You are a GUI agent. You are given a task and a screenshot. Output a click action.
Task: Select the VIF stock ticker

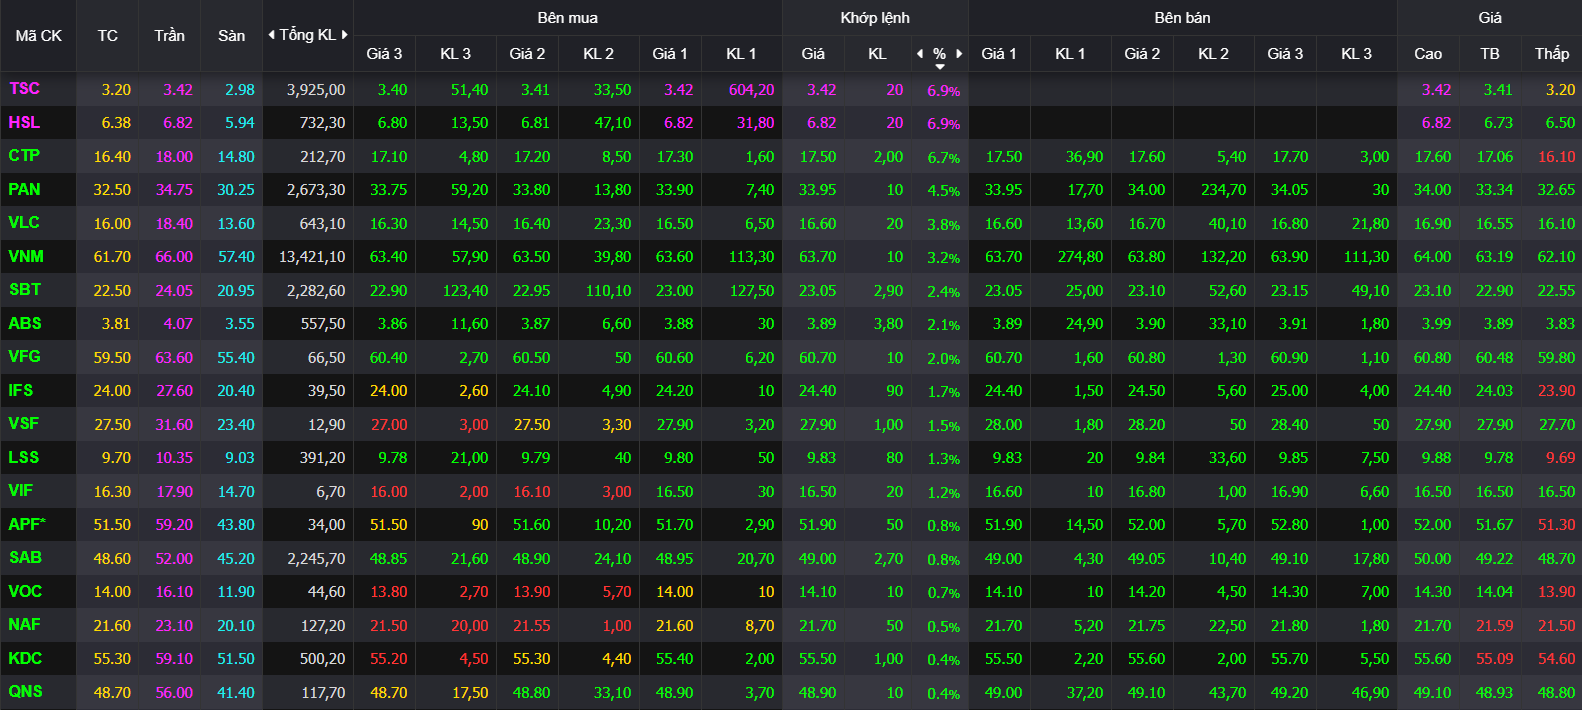[21, 491]
